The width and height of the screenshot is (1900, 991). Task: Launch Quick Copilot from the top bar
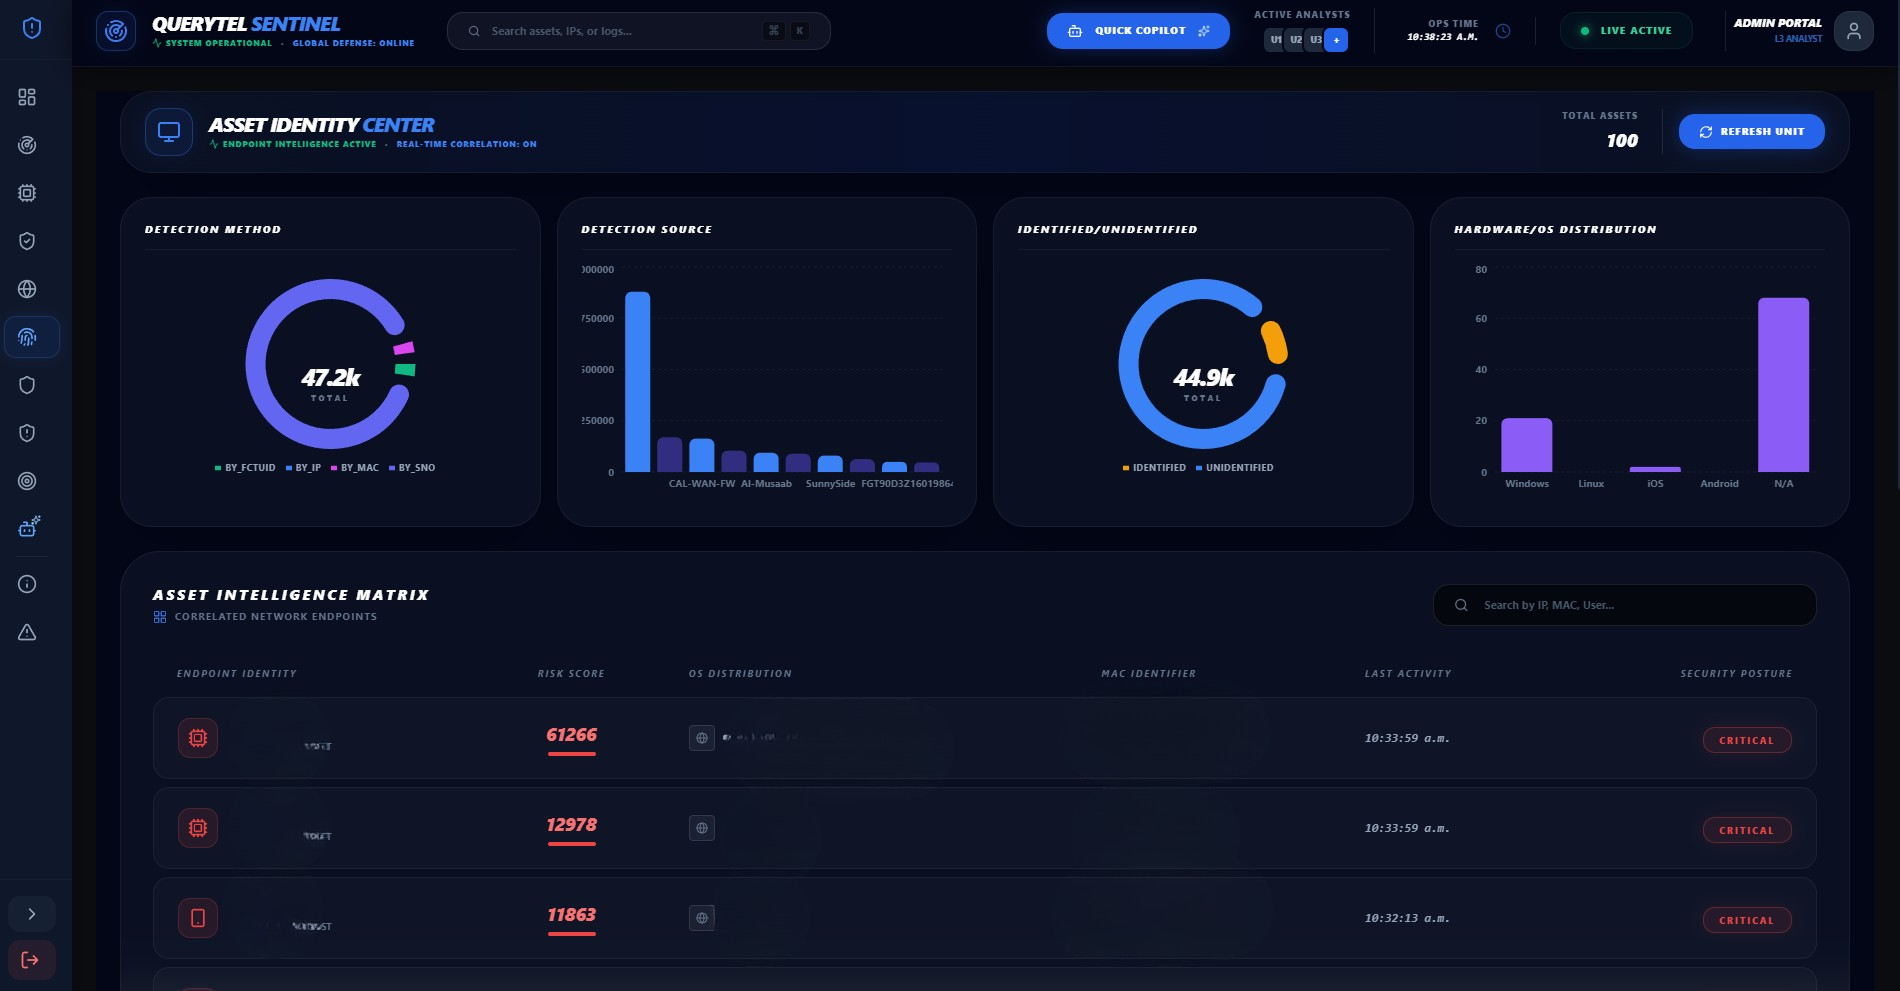[1138, 30]
